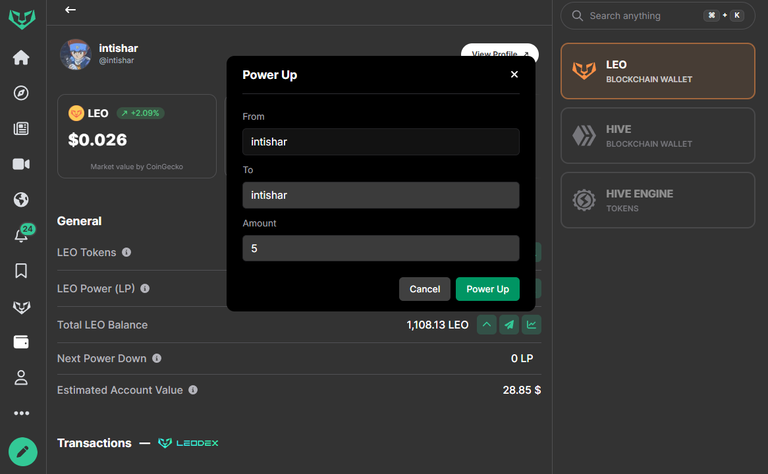Click the Amount input field
The height and width of the screenshot is (474, 768).
pyautogui.click(x=381, y=248)
